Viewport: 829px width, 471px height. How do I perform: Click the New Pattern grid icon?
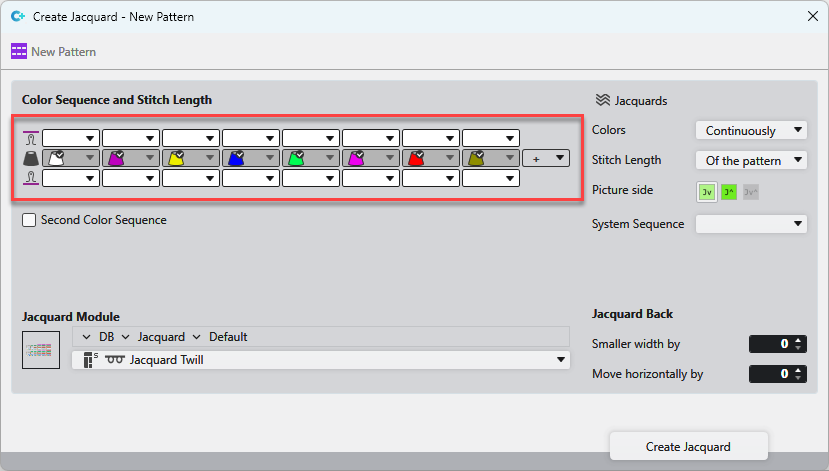pos(19,51)
